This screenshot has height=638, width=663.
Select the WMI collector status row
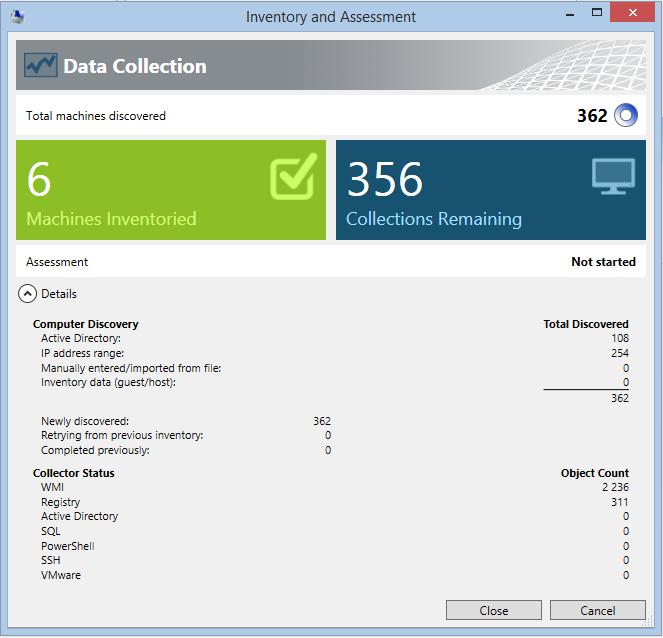click(x=52, y=488)
